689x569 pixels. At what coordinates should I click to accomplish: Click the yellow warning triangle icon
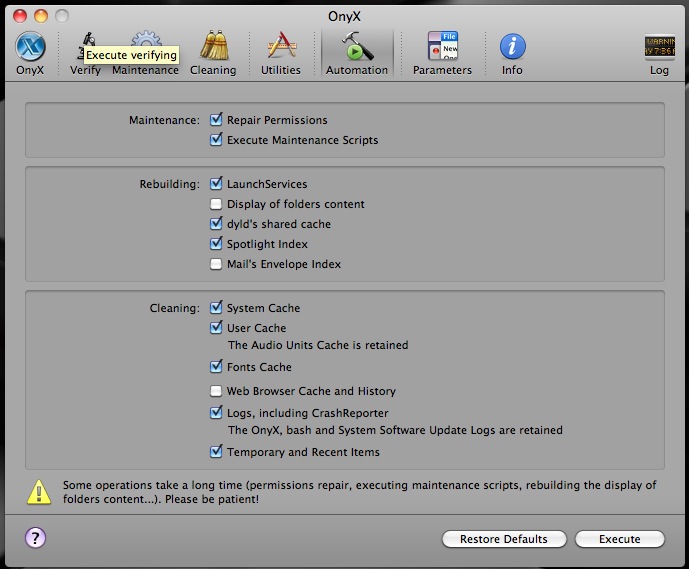39,492
